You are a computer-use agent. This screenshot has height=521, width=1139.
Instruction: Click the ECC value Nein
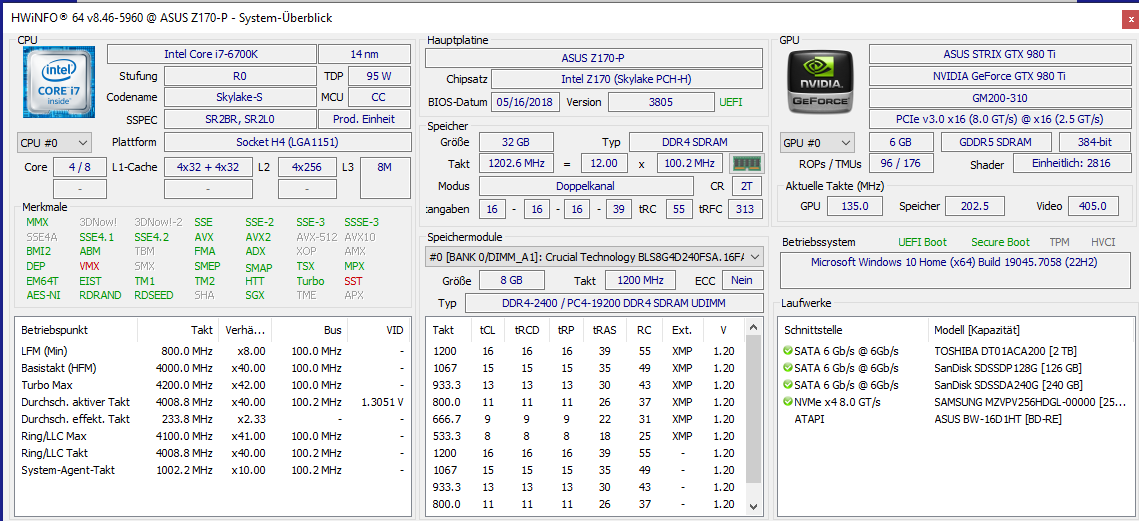[742, 280]
